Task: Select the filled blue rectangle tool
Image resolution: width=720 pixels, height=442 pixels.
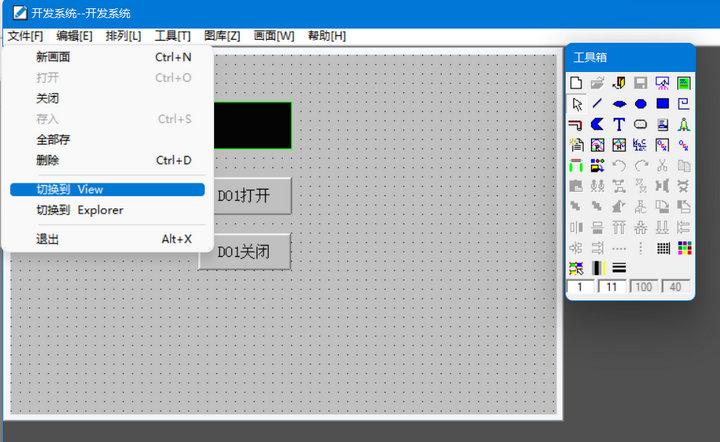Action: (x=662, y=104)
